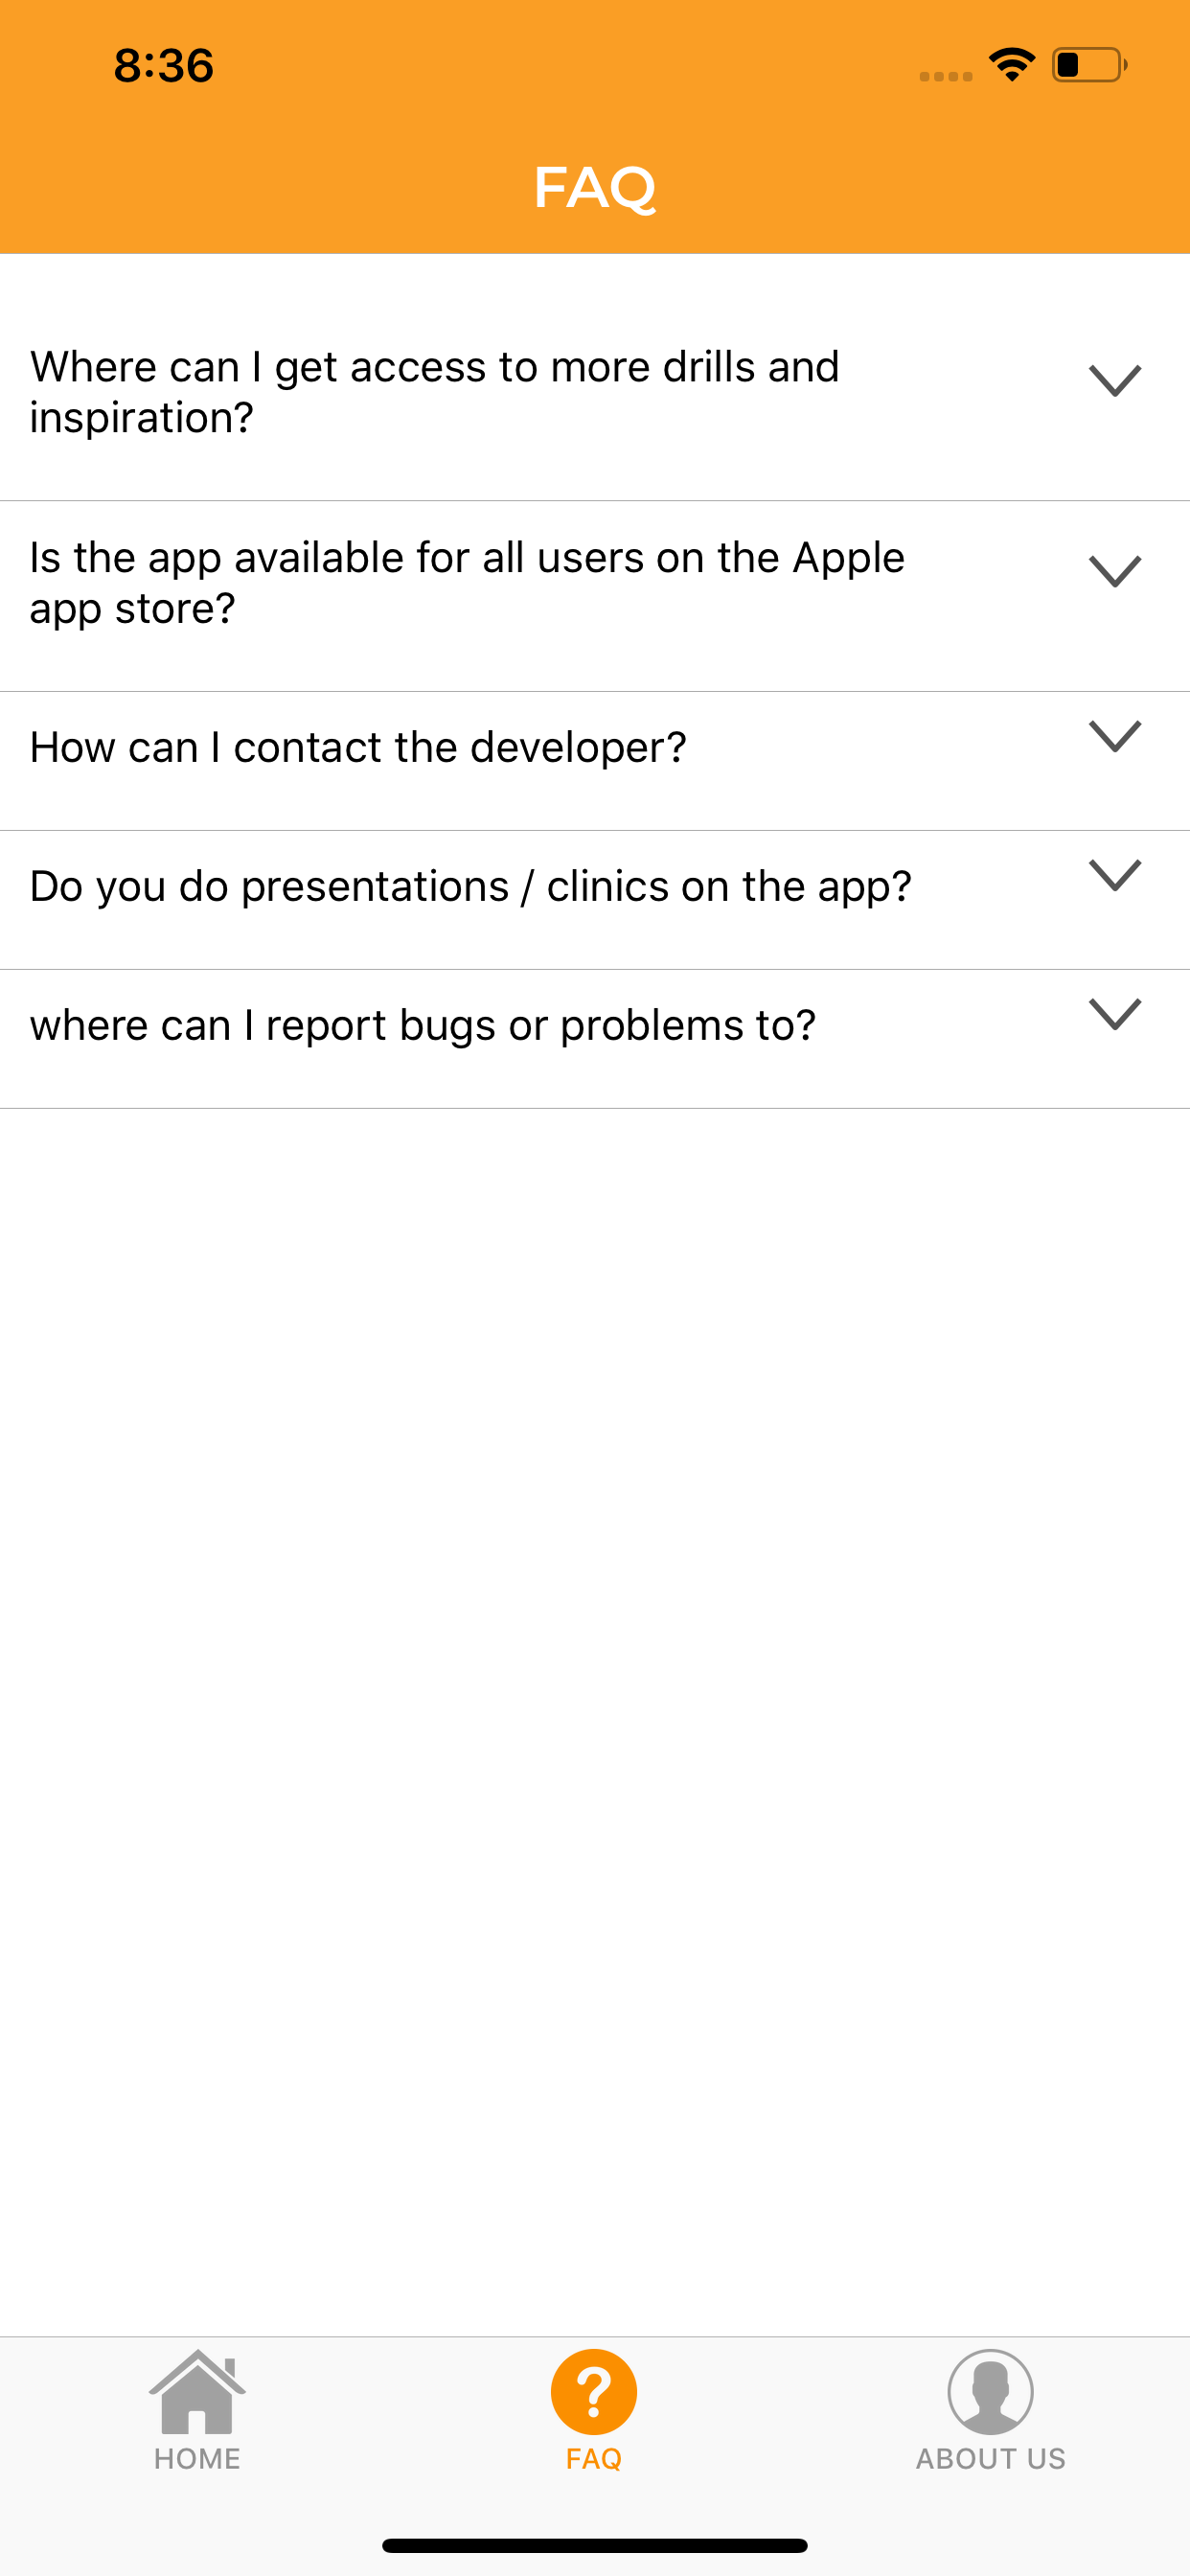Screen dimensions: 1190x2576
Task: Select the FAQ tab label
Action: pyautogui.click(x=594, y=2459)
